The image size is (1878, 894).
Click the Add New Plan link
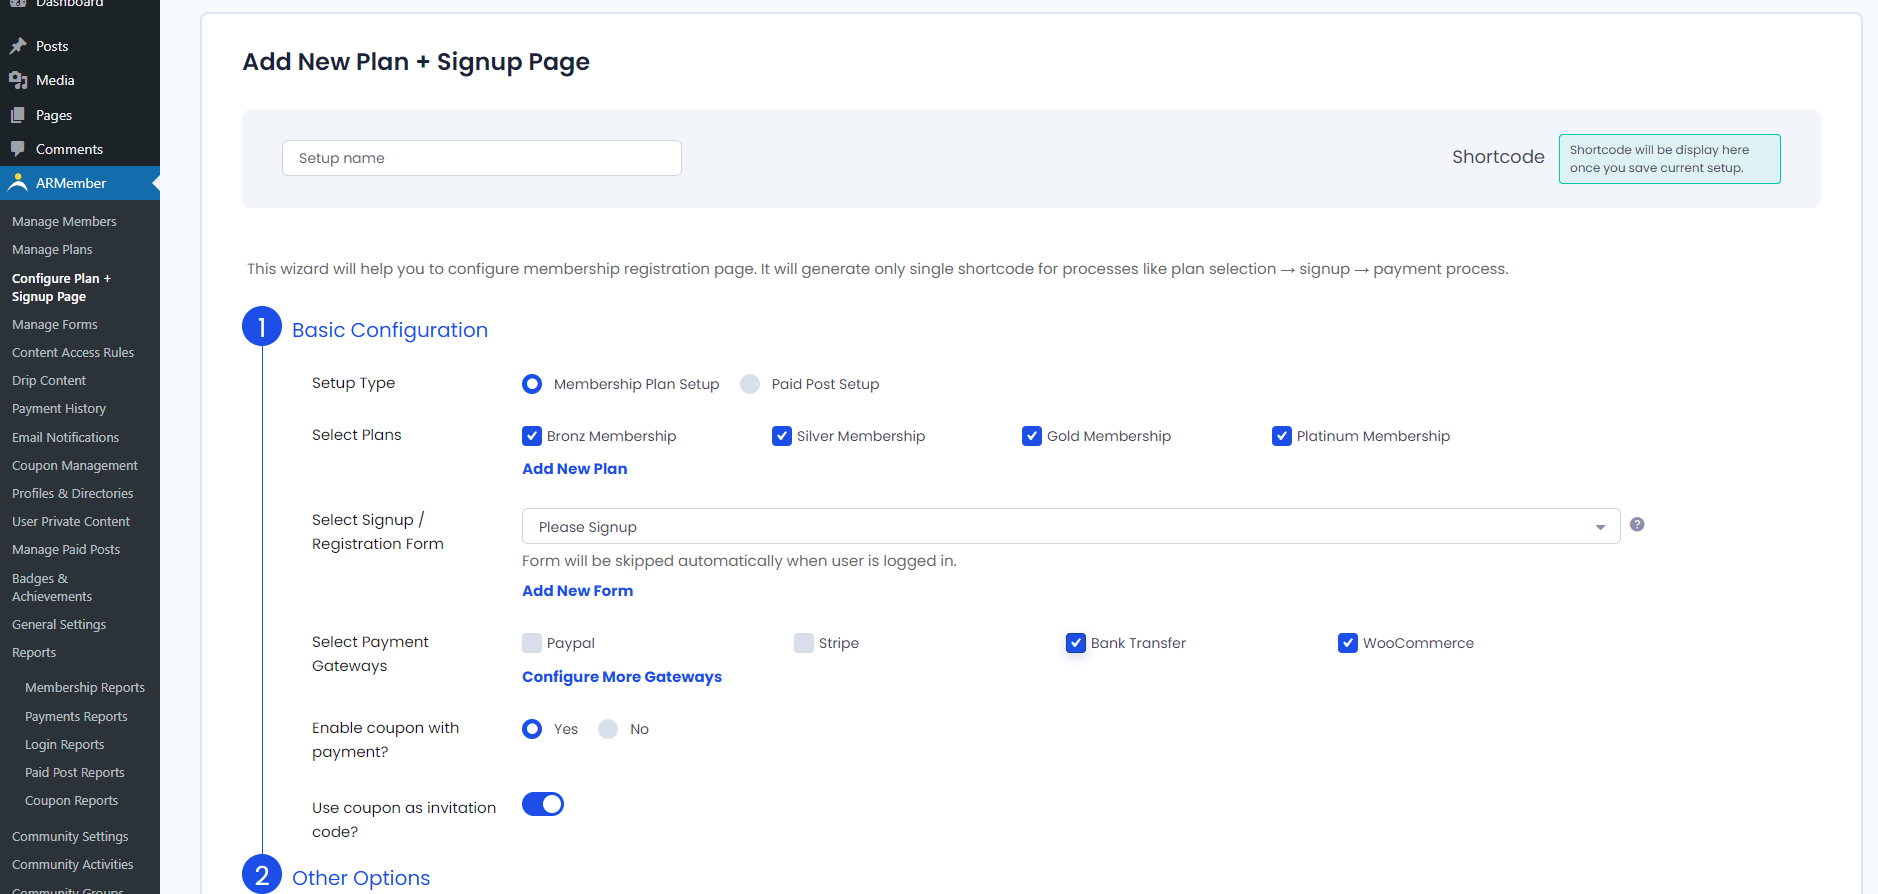575,469
